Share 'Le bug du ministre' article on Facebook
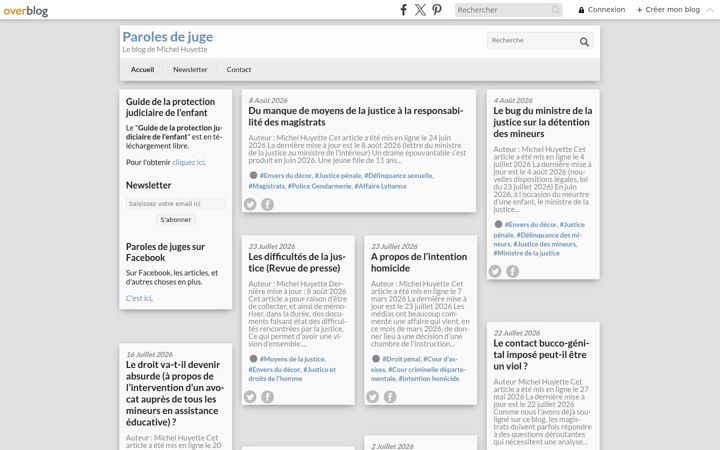 click(x=512, y=271)
